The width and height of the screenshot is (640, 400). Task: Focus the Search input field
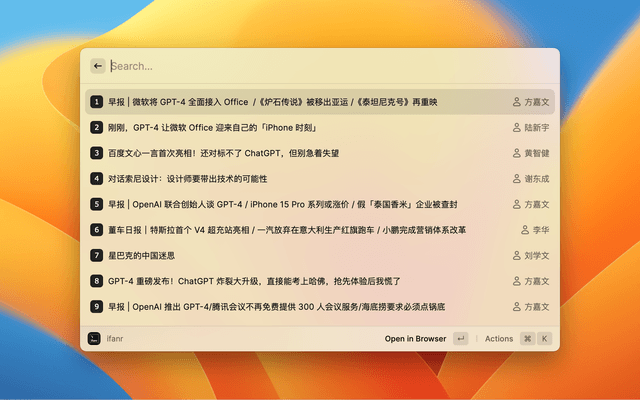(x=320, y=66)
